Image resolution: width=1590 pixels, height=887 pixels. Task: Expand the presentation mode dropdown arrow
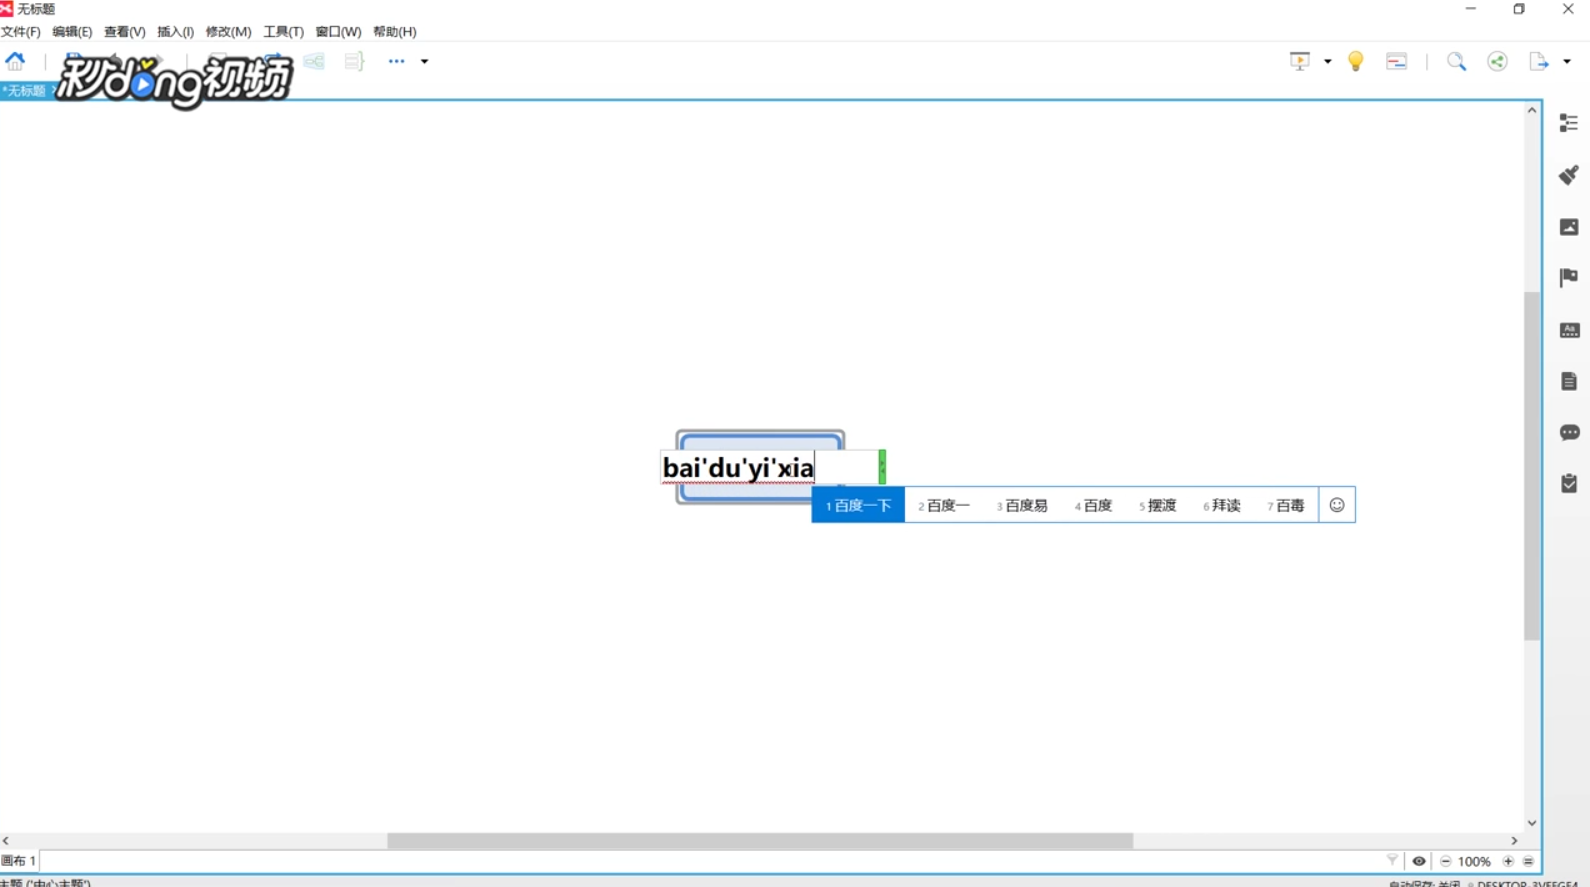(1328, 62)
